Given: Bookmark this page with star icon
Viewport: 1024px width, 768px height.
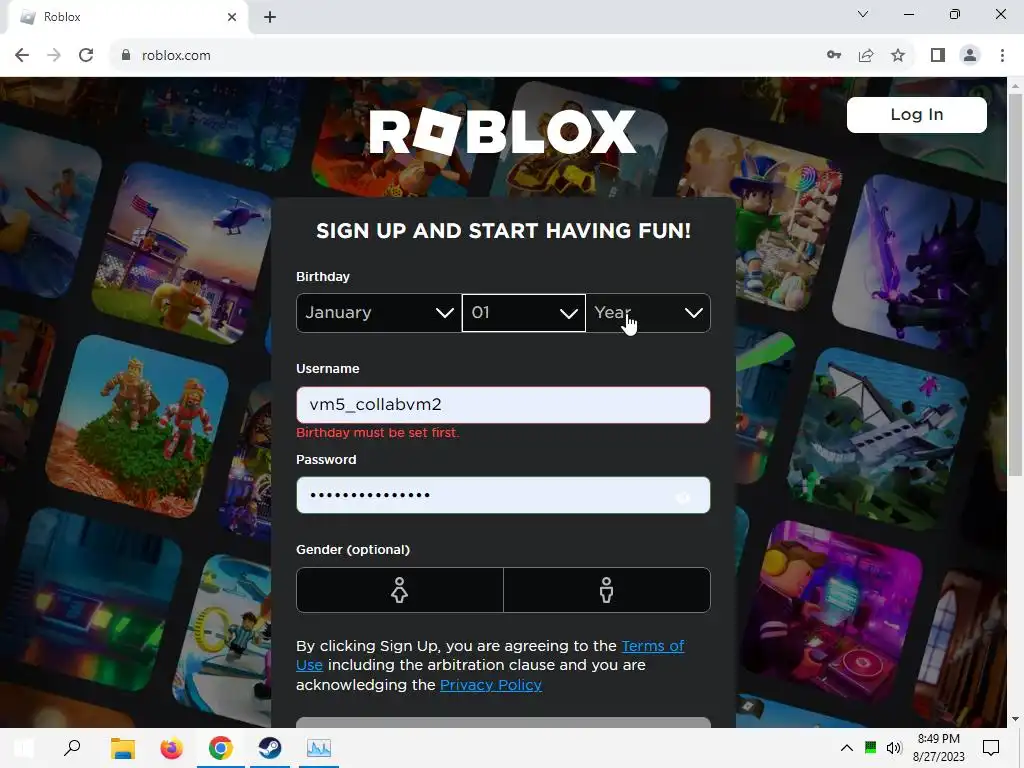Looking at the screenshot, I should (x=898, y=56).
